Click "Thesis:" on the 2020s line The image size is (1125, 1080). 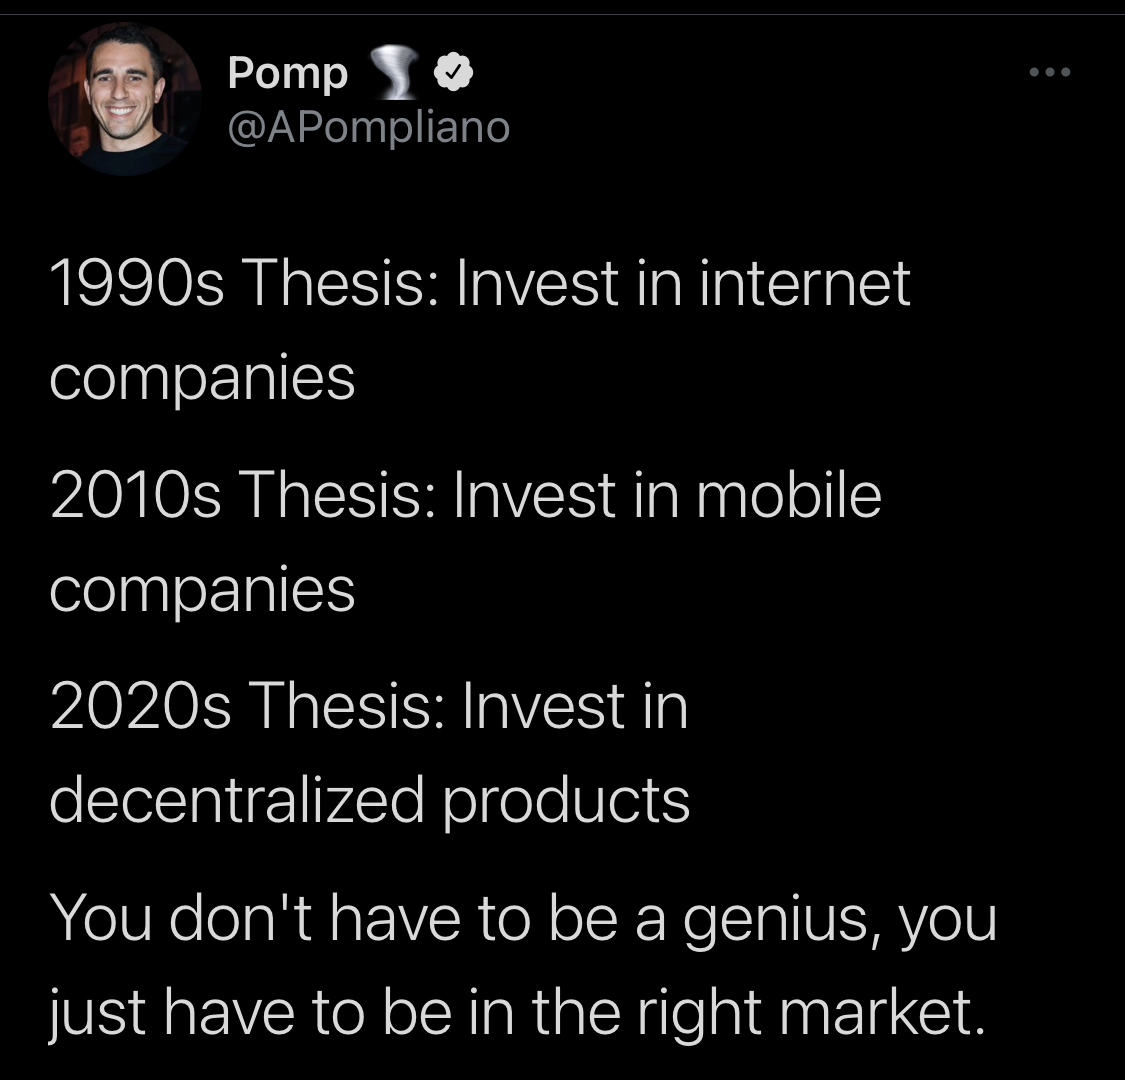pyautogui.click(x=347, y=706)
